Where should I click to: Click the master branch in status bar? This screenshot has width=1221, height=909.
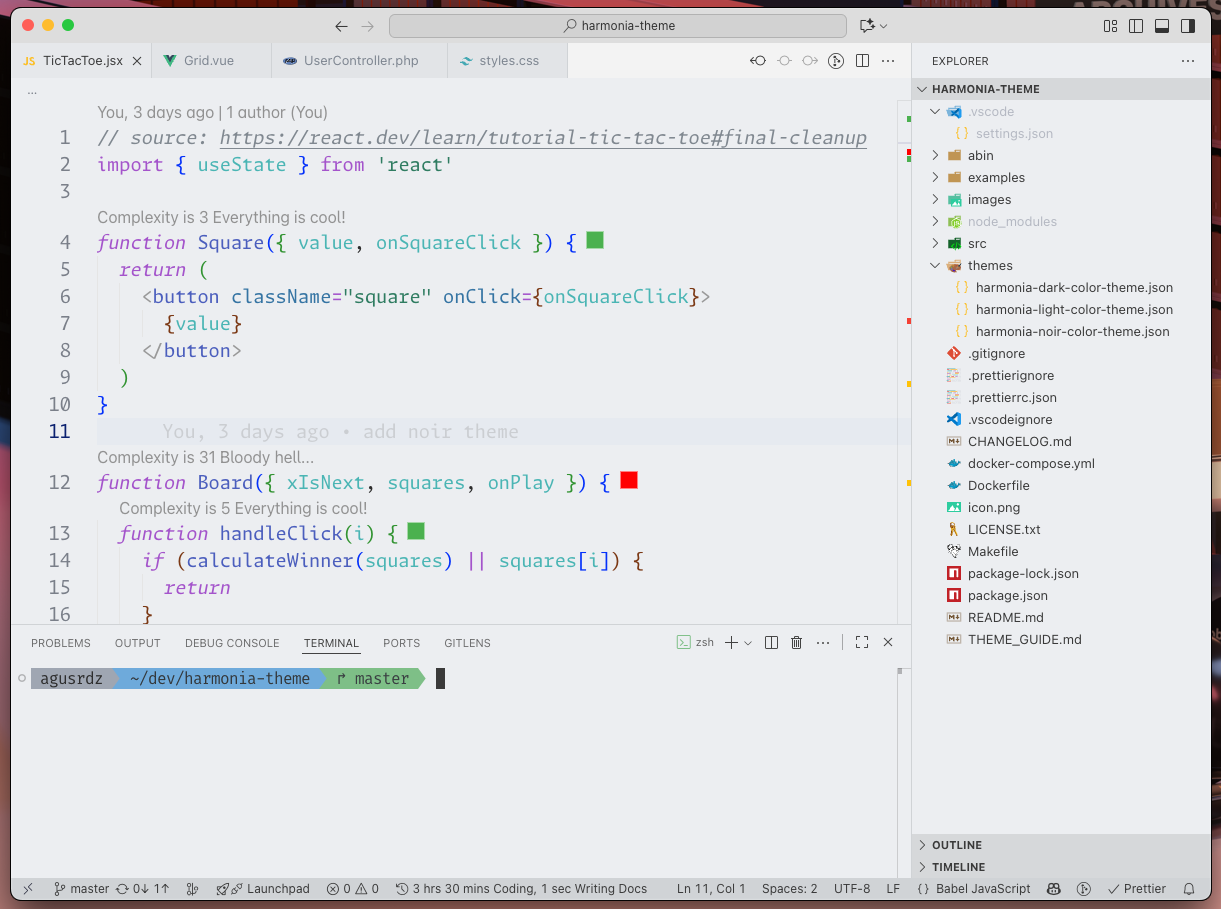(x=81, y=888)
